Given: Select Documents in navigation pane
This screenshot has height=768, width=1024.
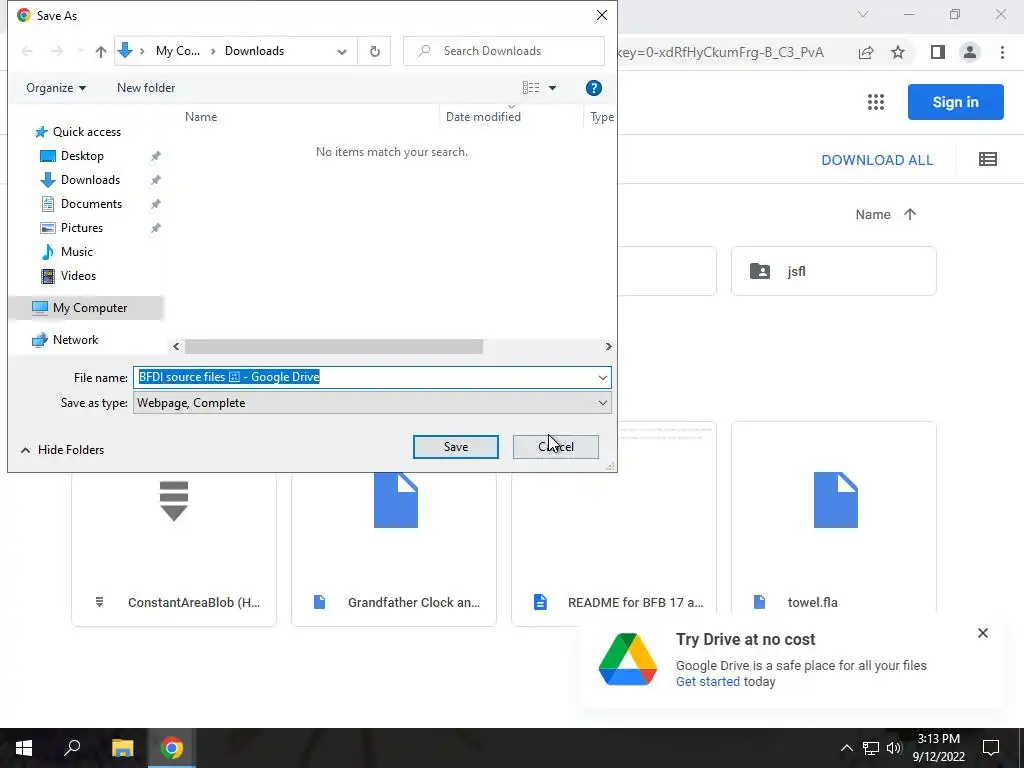Looking at the screenshot, I should click(x=91, y=204).
